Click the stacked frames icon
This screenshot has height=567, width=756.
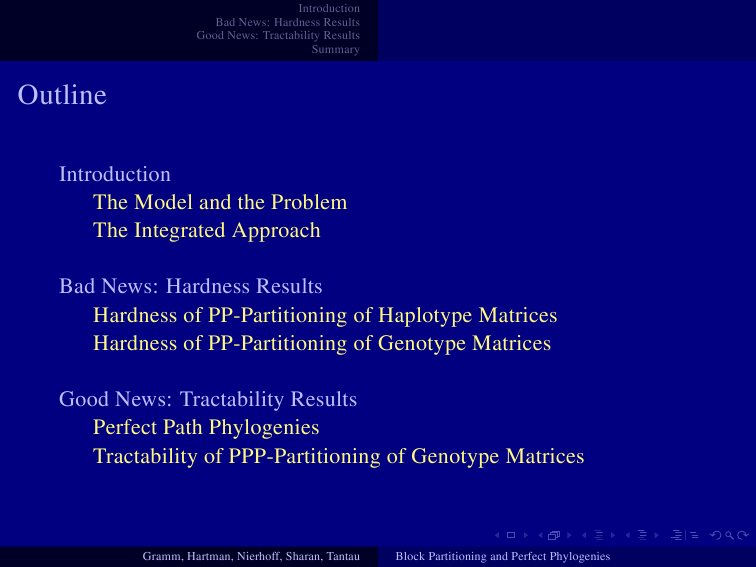tap(554, 535)
